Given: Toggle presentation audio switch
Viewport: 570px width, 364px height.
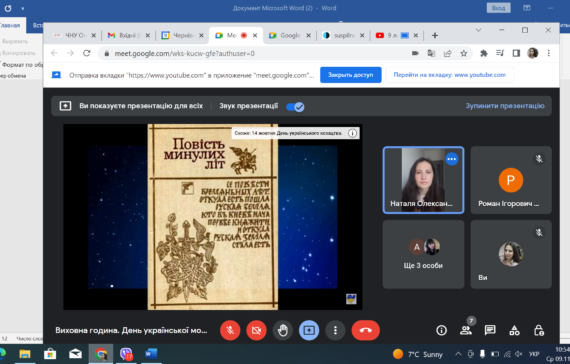Looking at the screenshot, I should pos(295,107).
